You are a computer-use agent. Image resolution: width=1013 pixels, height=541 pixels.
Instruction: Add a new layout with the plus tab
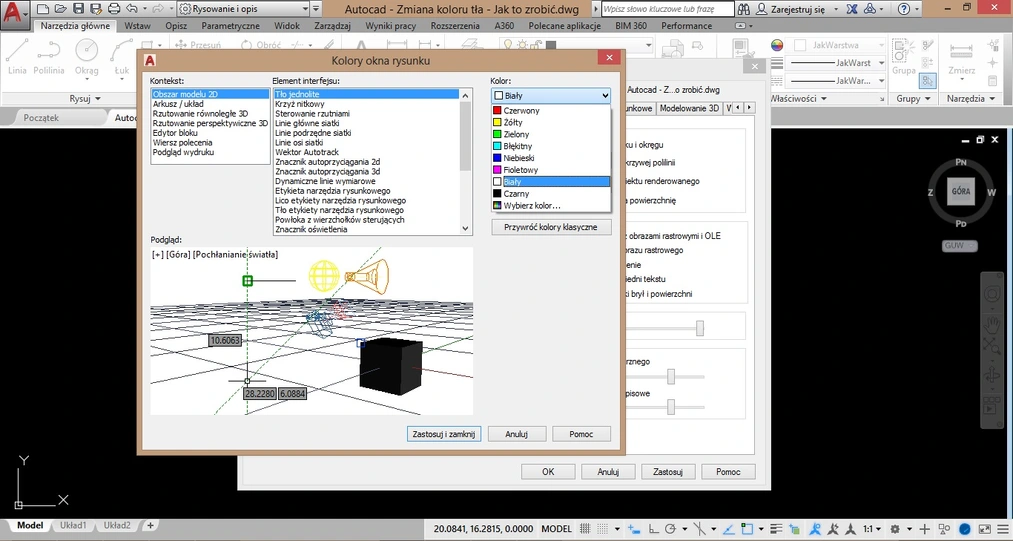pyautogui.click(x=150, y=525)
